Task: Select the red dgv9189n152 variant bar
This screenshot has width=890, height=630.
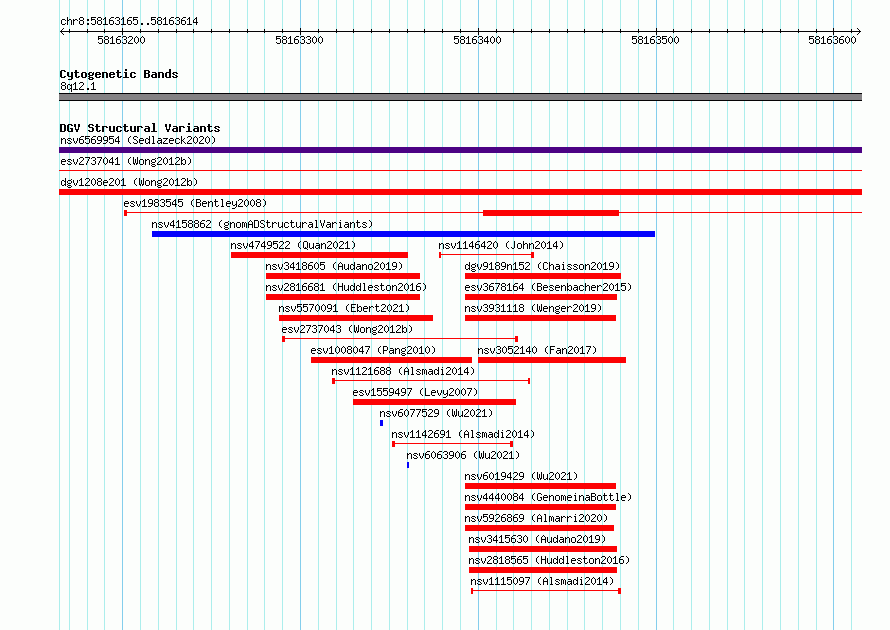Action: (x=543, y=276)
